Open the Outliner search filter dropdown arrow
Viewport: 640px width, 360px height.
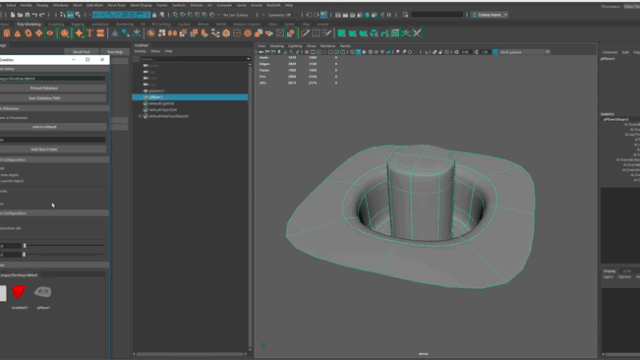[249, 59]
